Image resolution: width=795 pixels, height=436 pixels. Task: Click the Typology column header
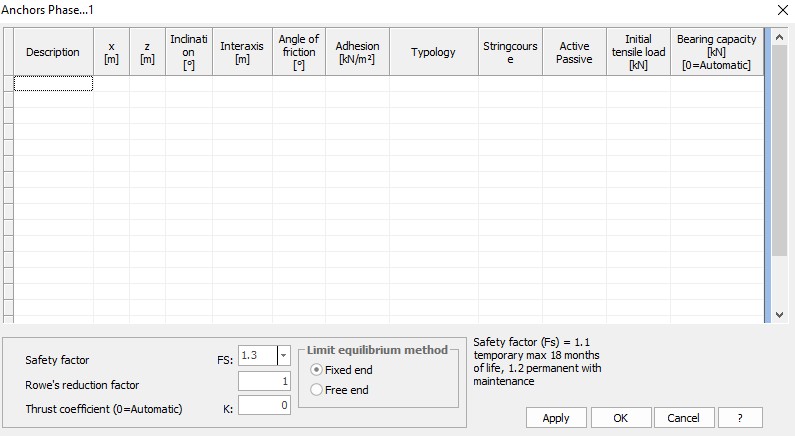pos(433,52)
